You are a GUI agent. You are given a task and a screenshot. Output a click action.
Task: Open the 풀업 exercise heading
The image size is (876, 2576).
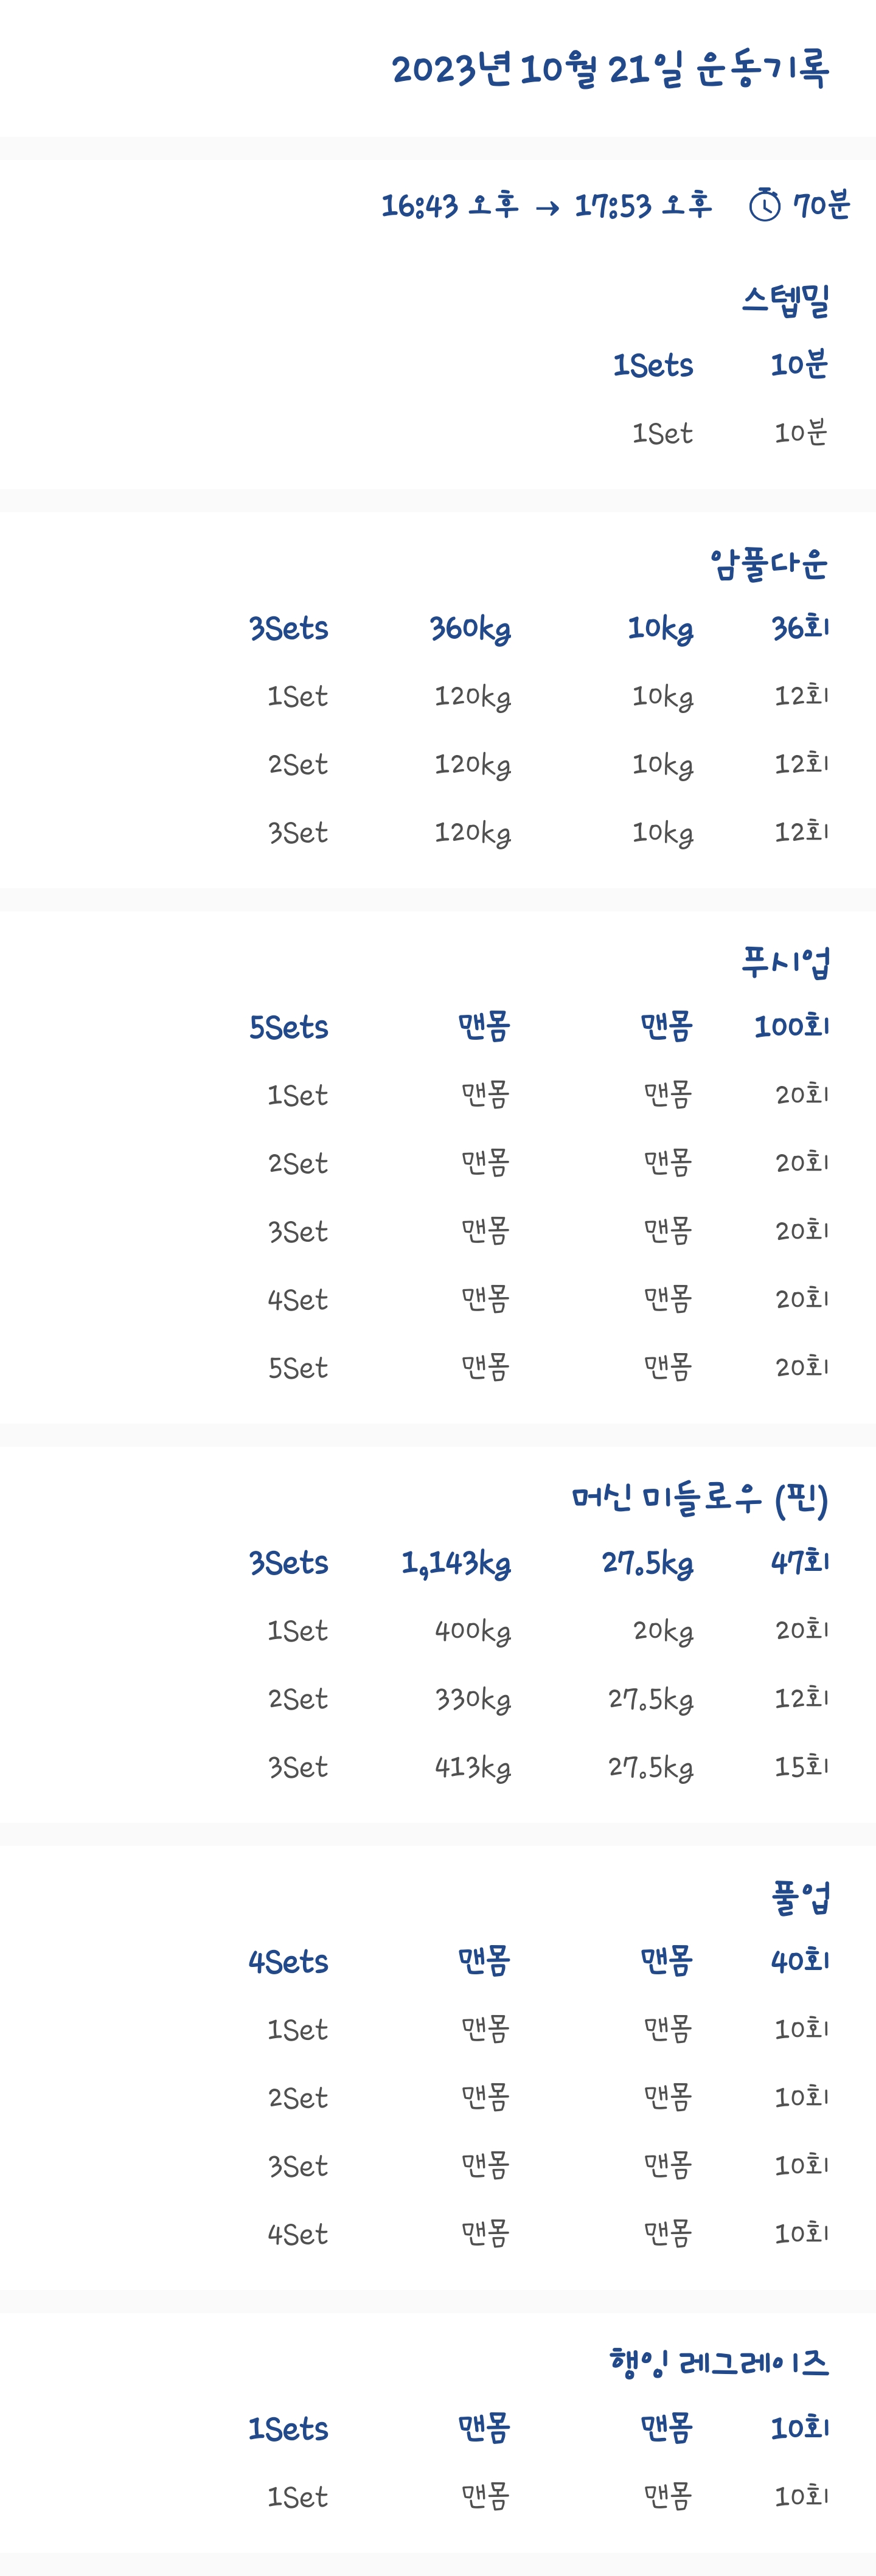800,1897
